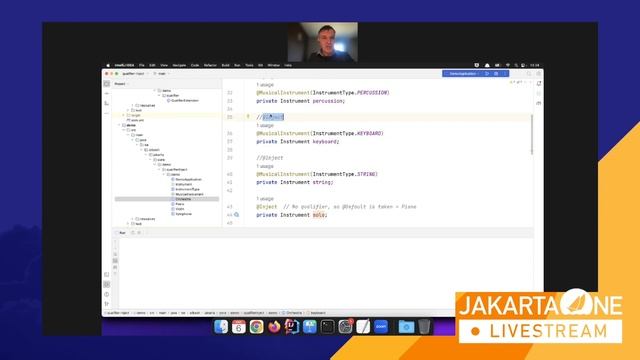Collapse the qualifierinject package node
640x360 pixels.
coord(160,169)
